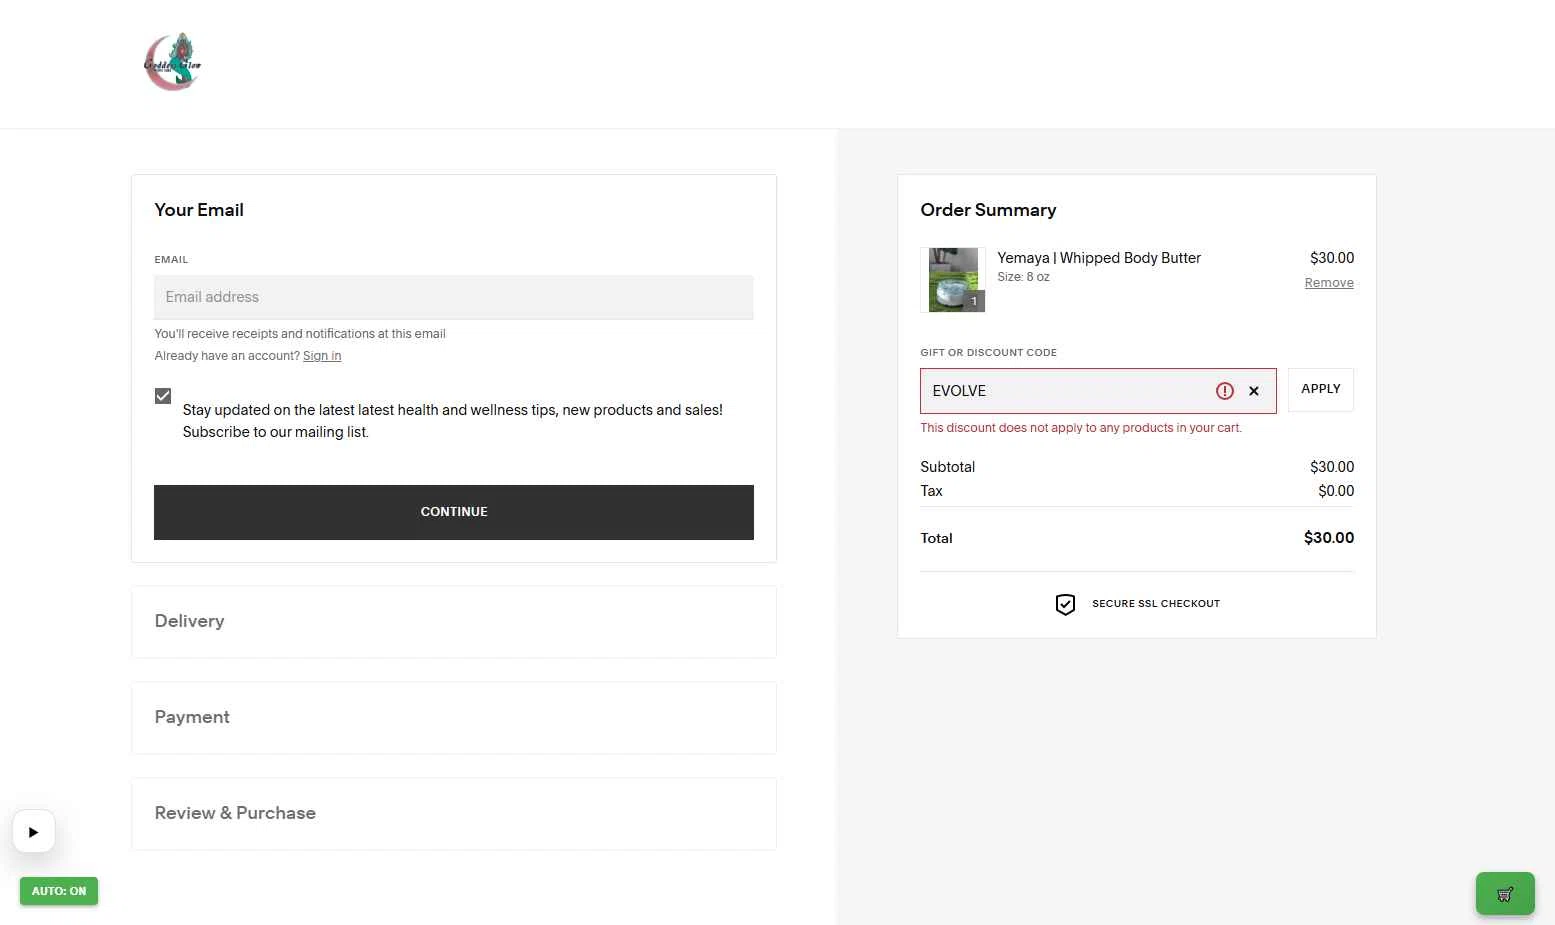Open the green shopping cart button
1555x925 pixels.
(1505, 894)
